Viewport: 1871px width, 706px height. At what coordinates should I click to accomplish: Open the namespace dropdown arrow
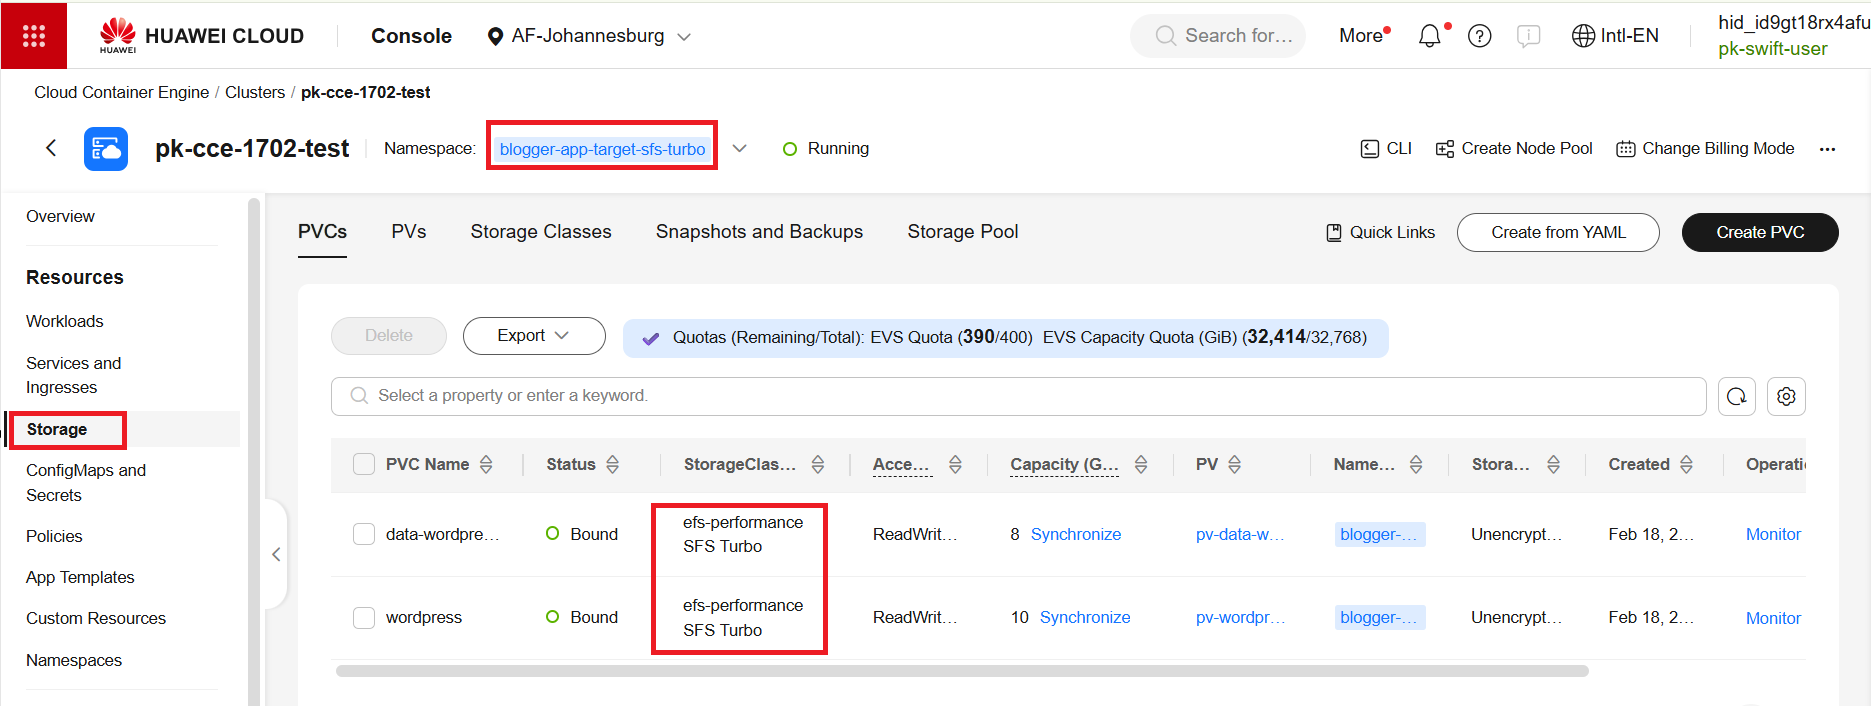tap(739, 148)
